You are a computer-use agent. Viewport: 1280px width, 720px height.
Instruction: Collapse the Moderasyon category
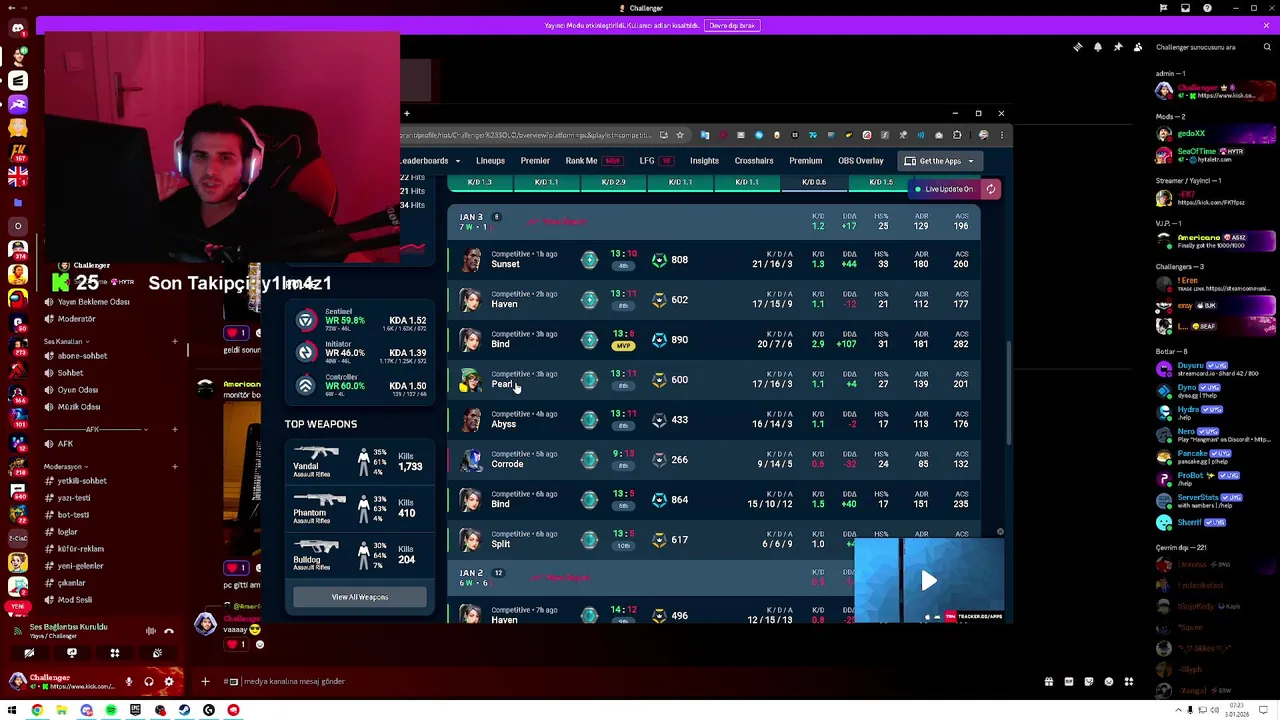coord(65,467)
